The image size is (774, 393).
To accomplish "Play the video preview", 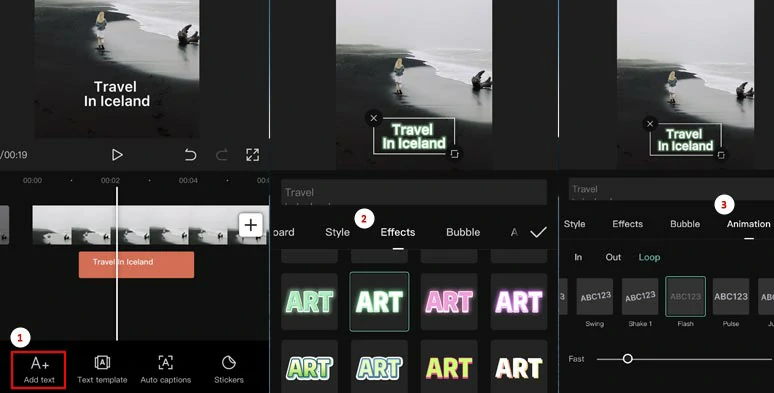I will [x=117, y=155].
